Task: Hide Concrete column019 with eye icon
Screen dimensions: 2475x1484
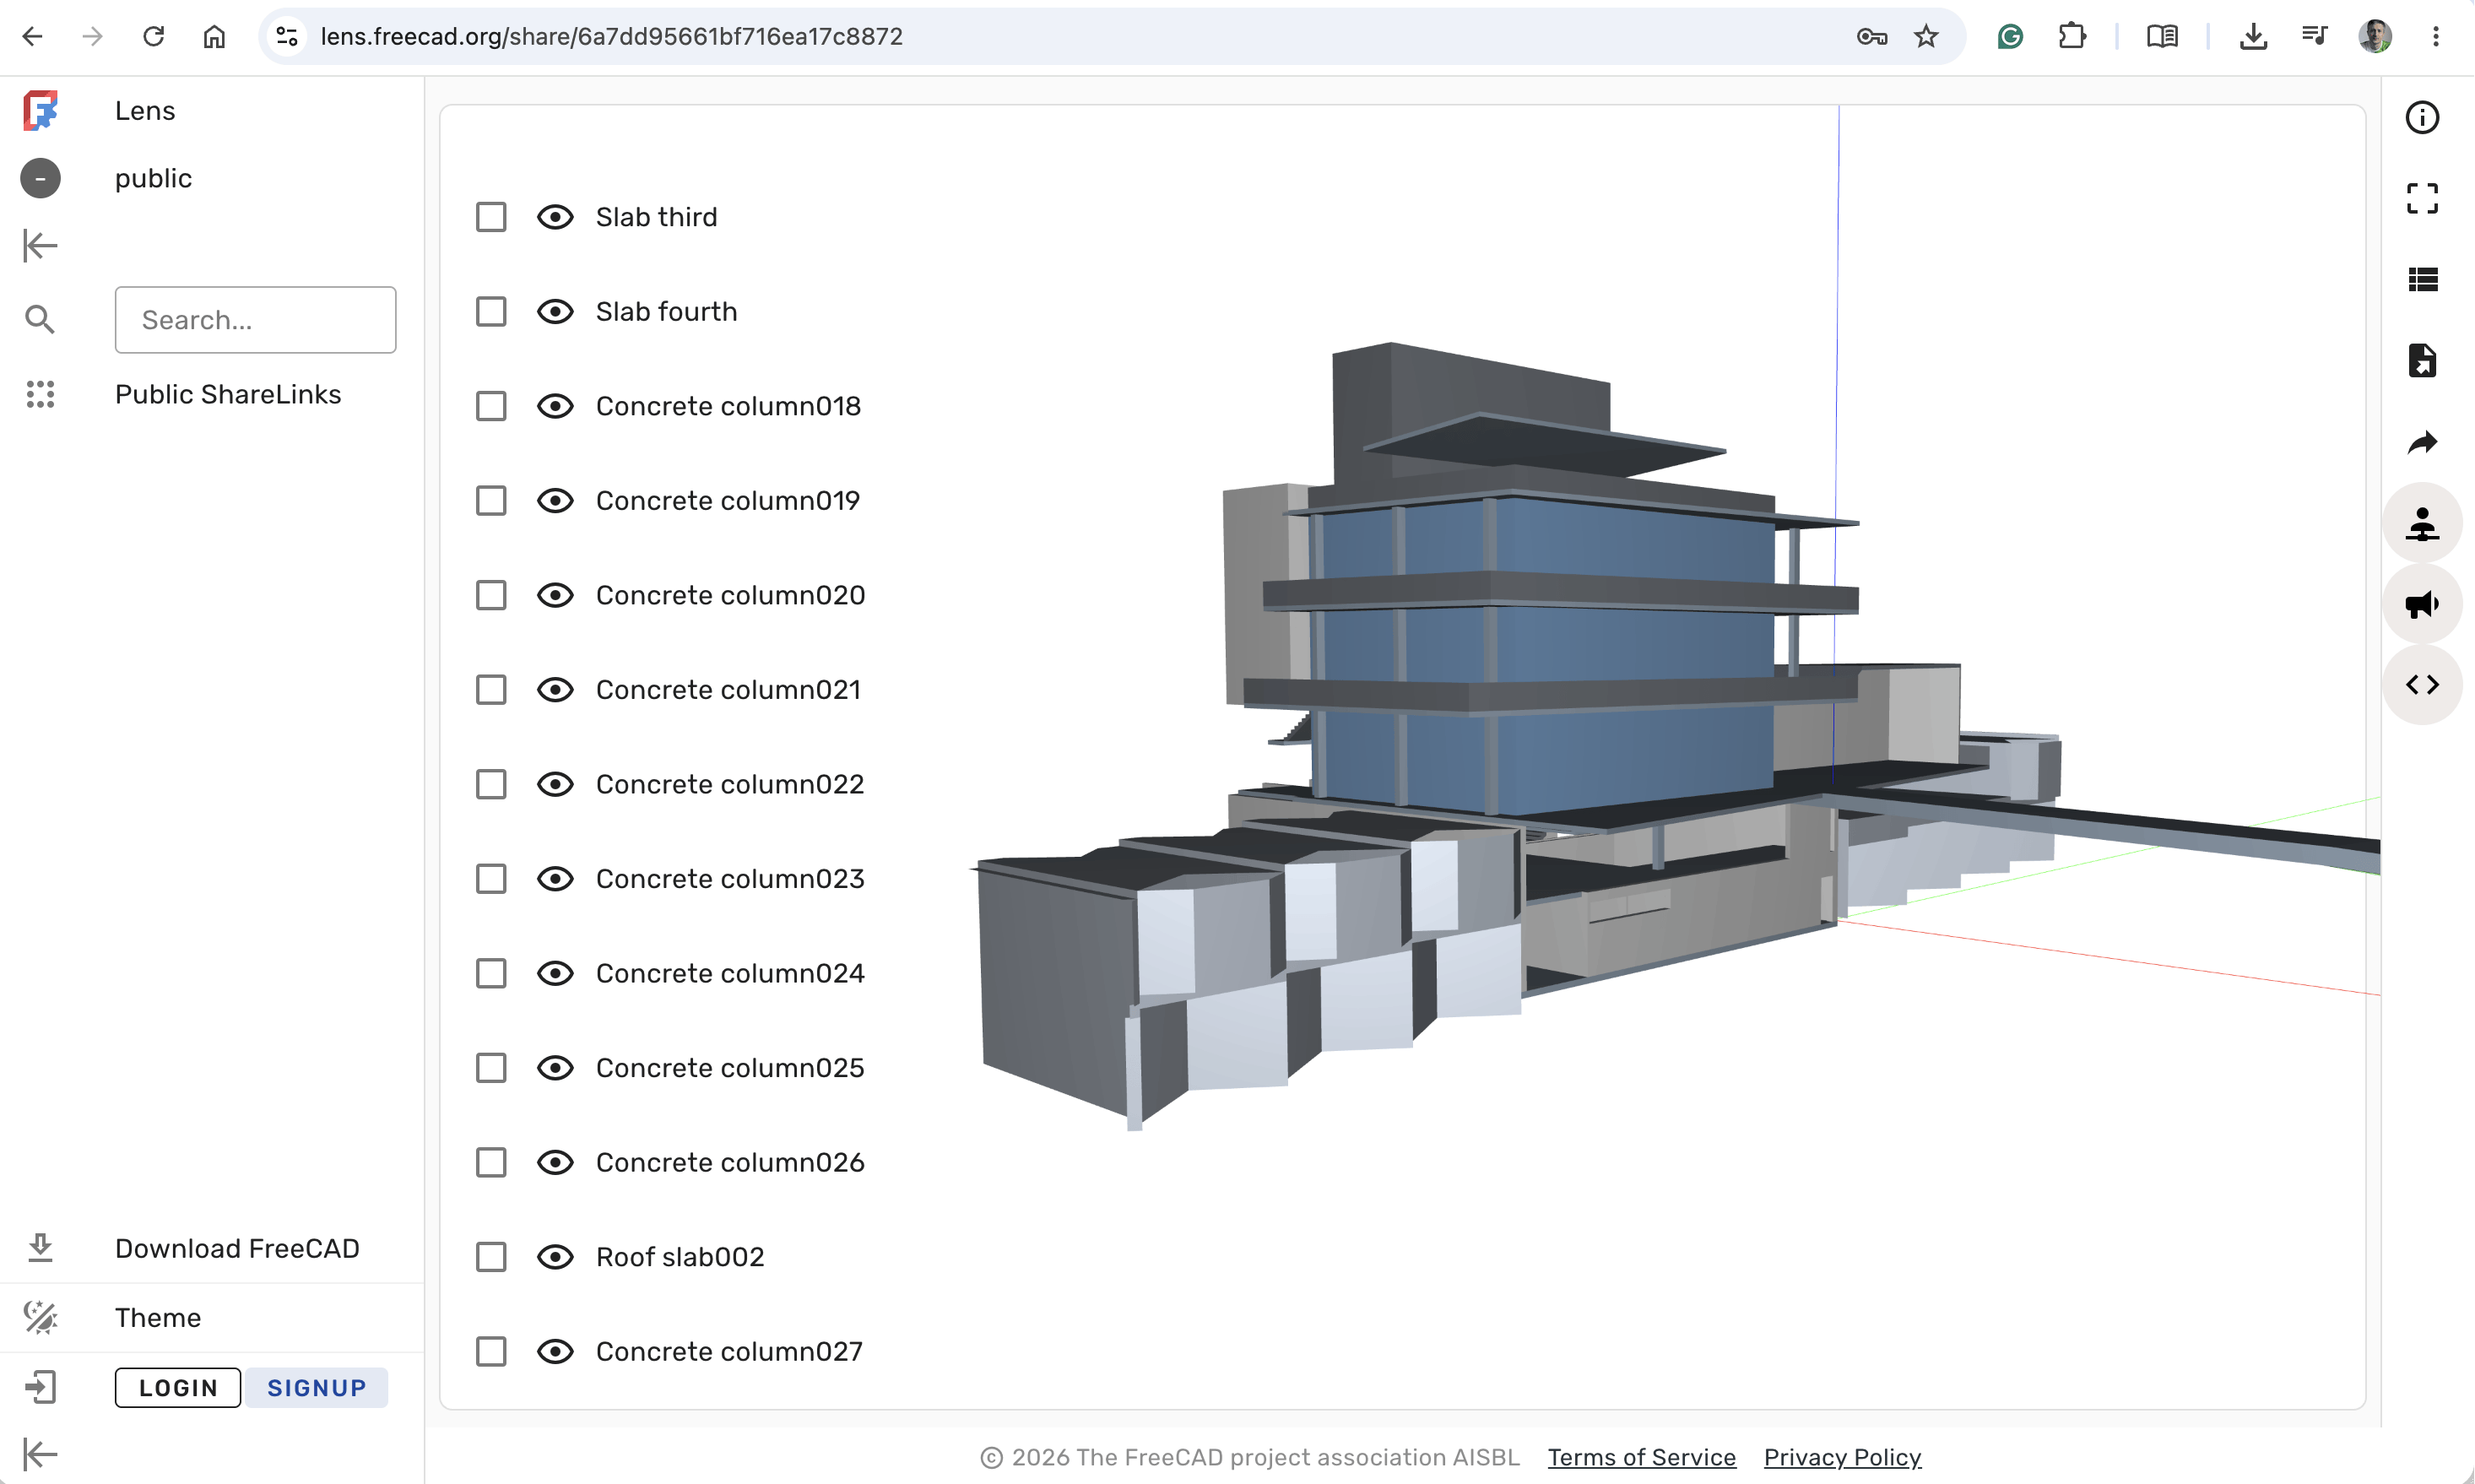Action: tap(555, 501)
